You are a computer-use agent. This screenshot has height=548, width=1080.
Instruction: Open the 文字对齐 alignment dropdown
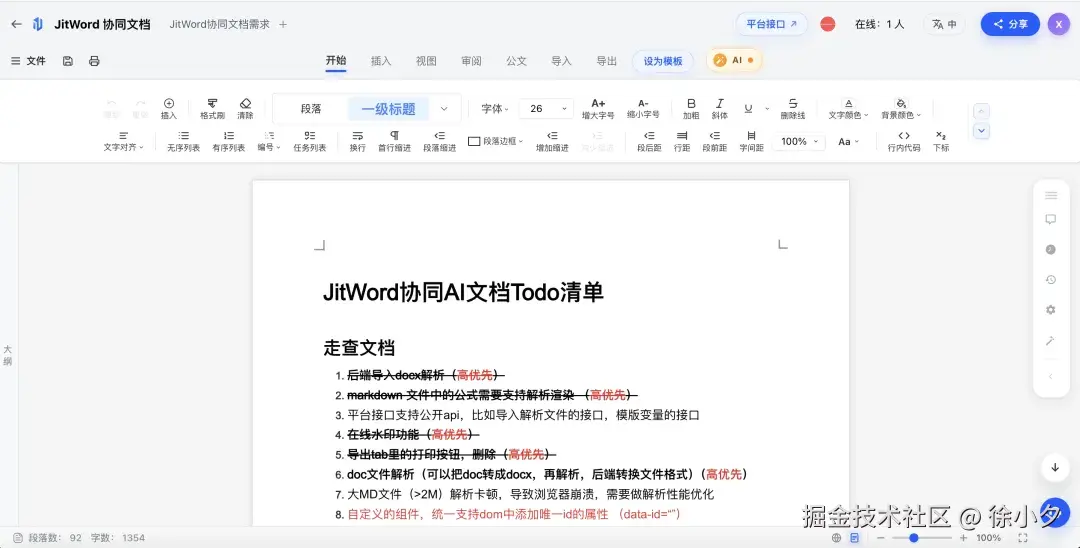[x=123, y=140]
